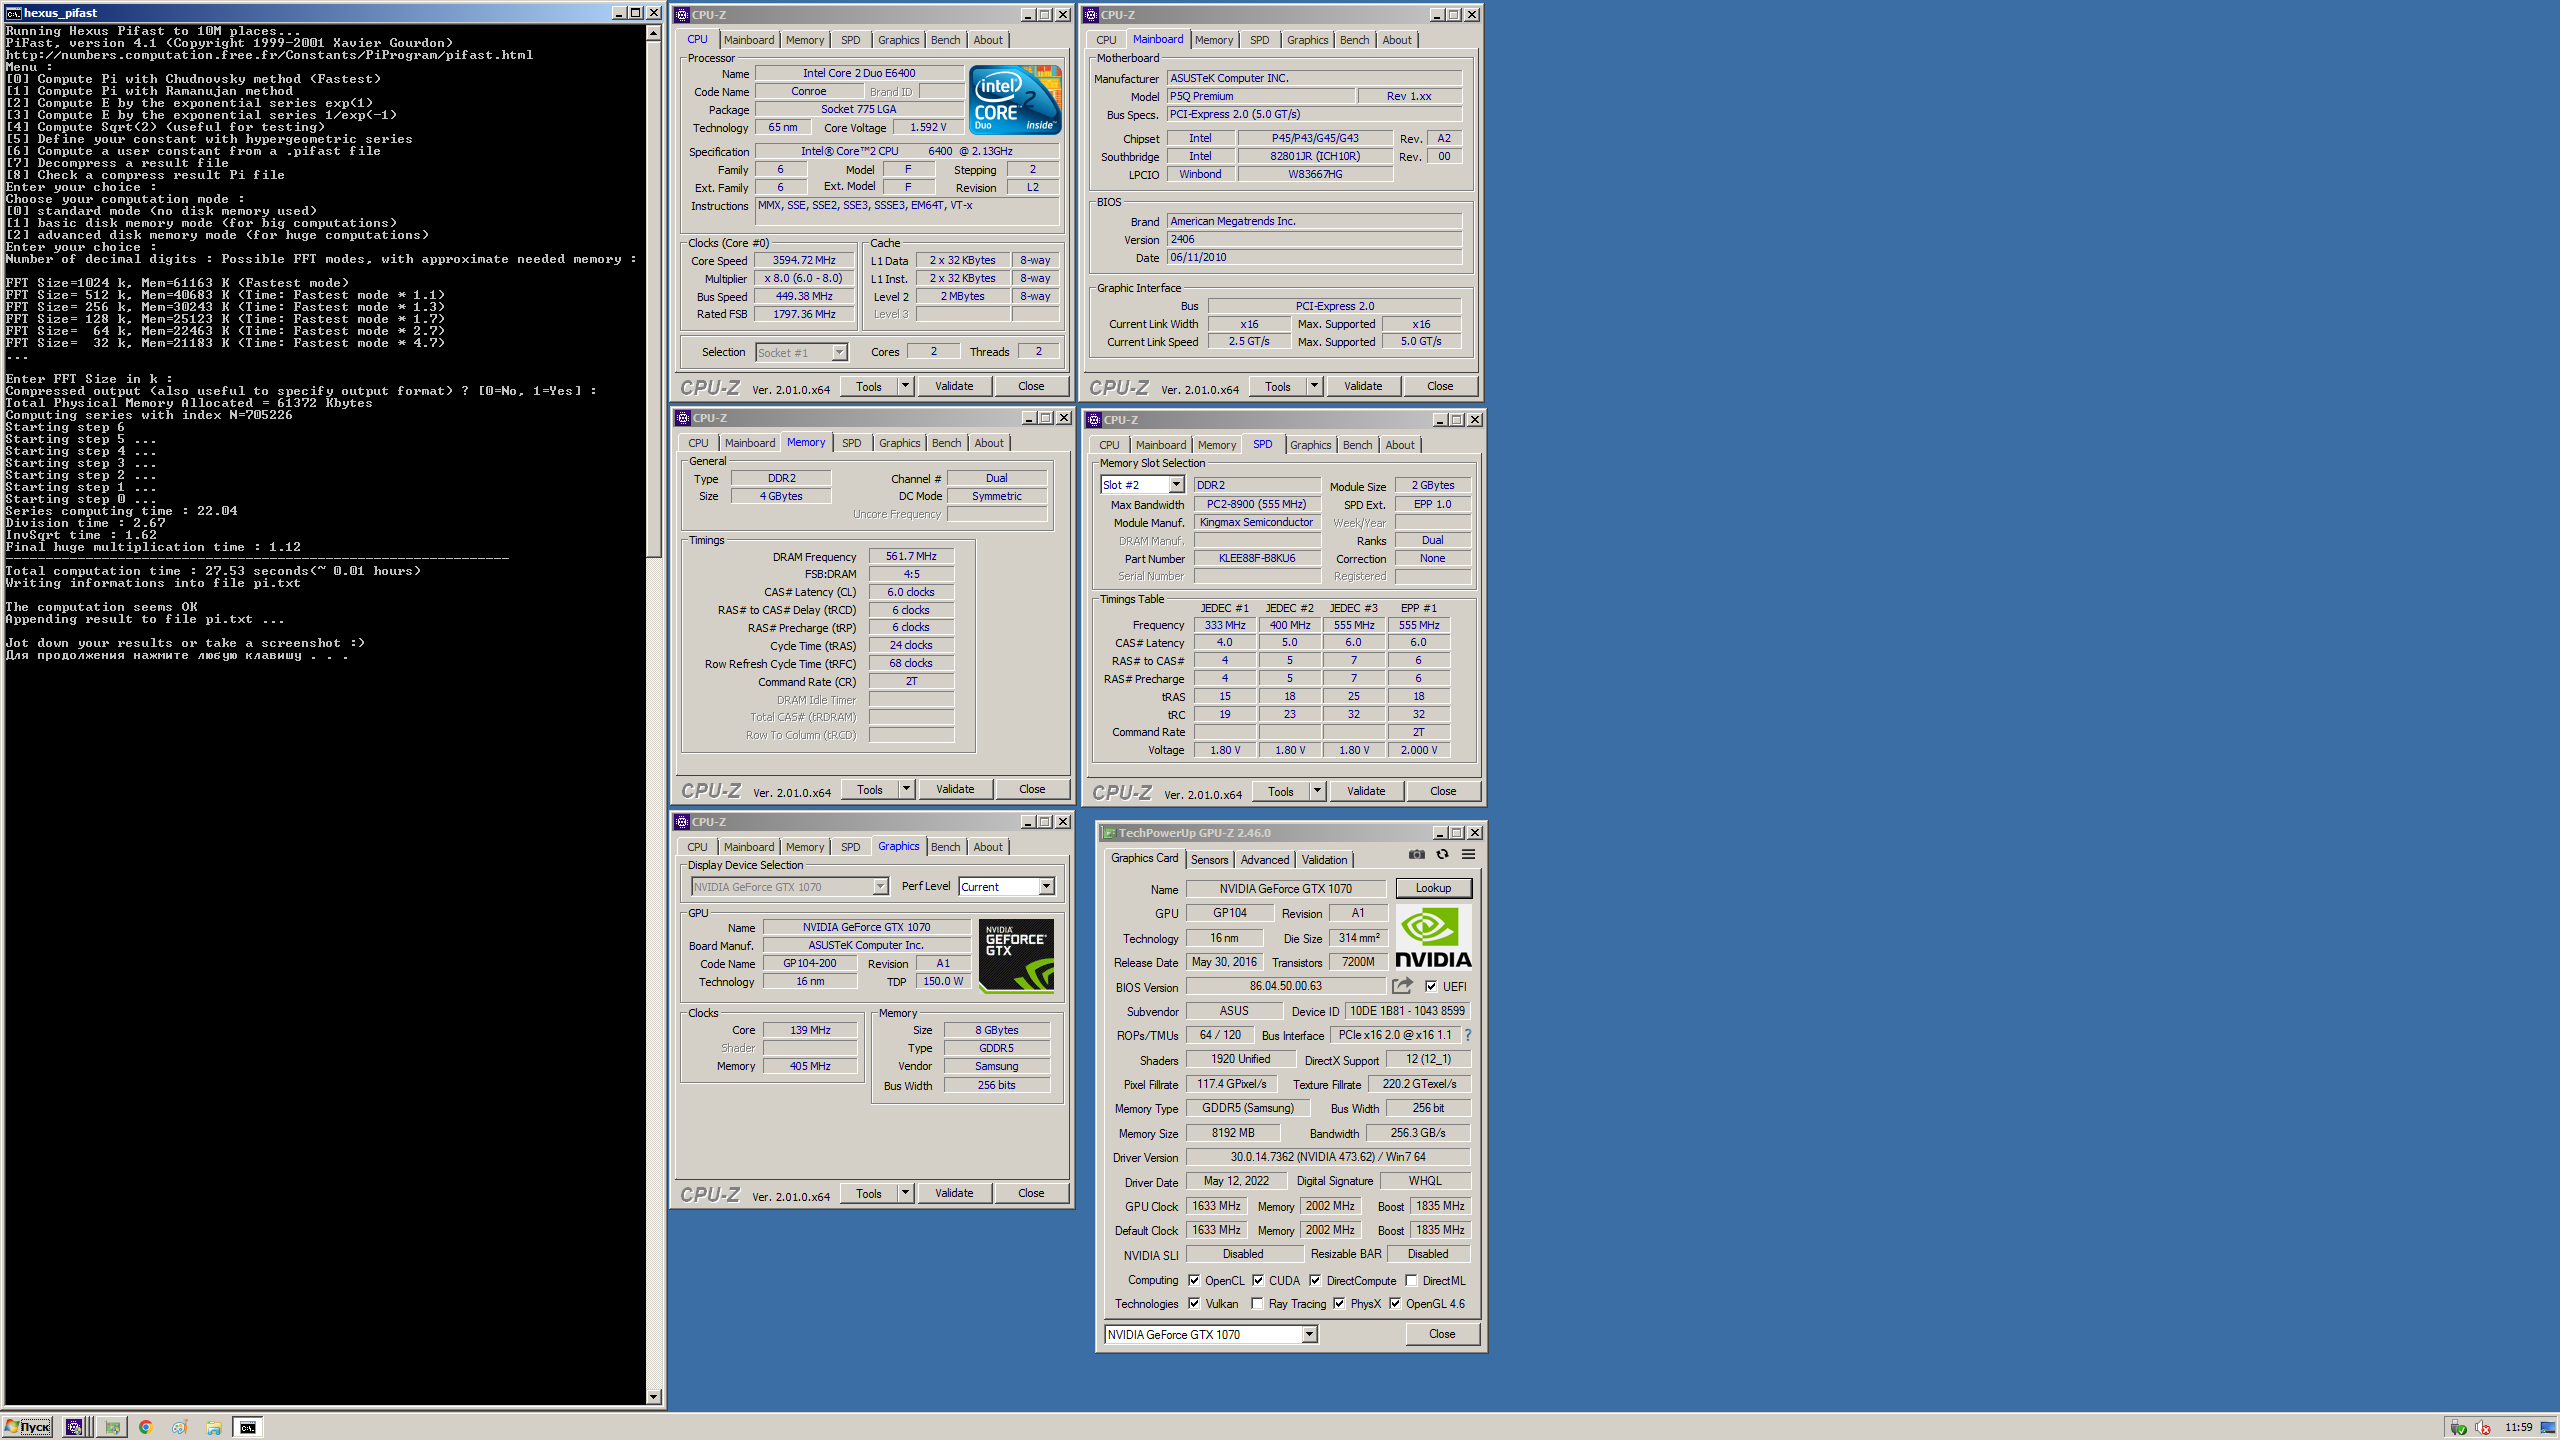Click the BIOS export share icon in GPU-Z
The width and height of the screenshot is (2560, 1440).
coord(1402,986)
